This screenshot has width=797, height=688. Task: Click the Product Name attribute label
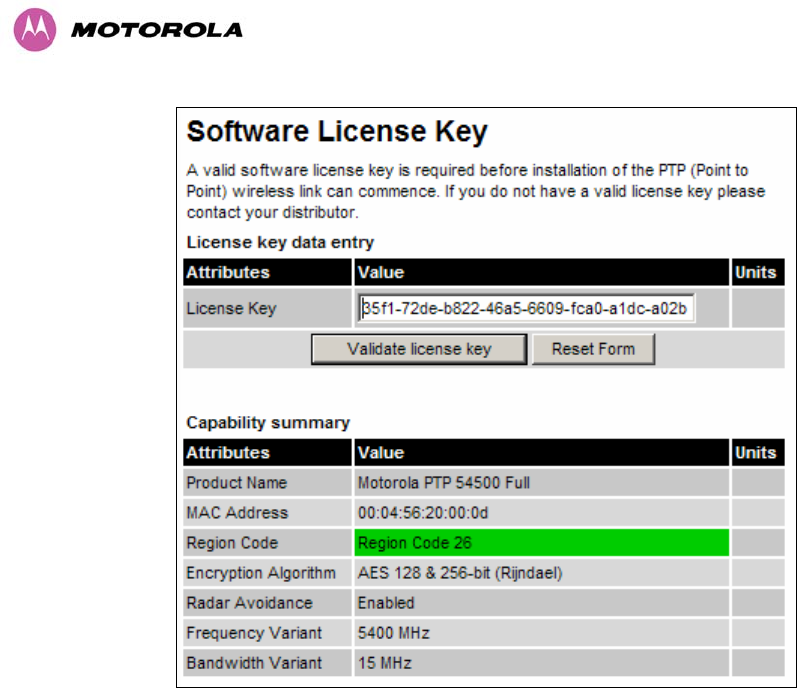click(x=236, y=483)
